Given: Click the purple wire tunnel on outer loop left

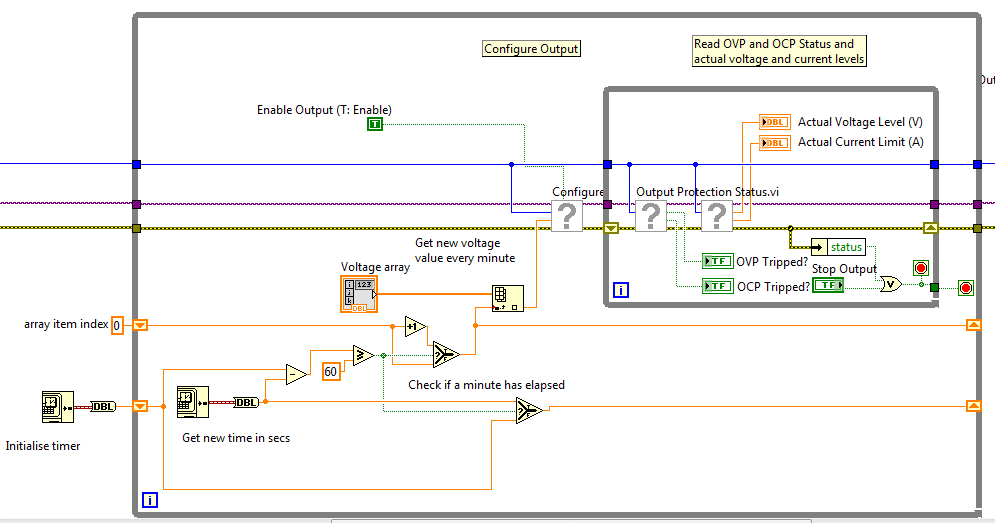Looking at the screenshot, I should pyautogui.click(x=136, y=204).
